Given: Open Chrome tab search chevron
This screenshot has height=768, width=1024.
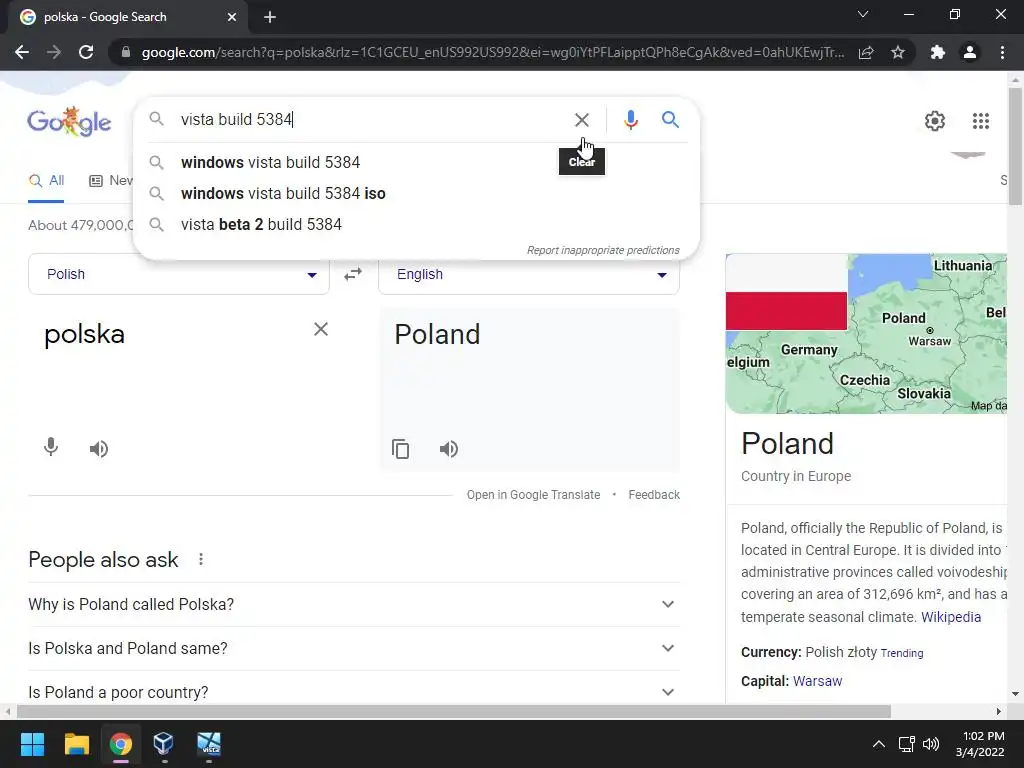Looking at the screenshot, I should tap(863, 14).
